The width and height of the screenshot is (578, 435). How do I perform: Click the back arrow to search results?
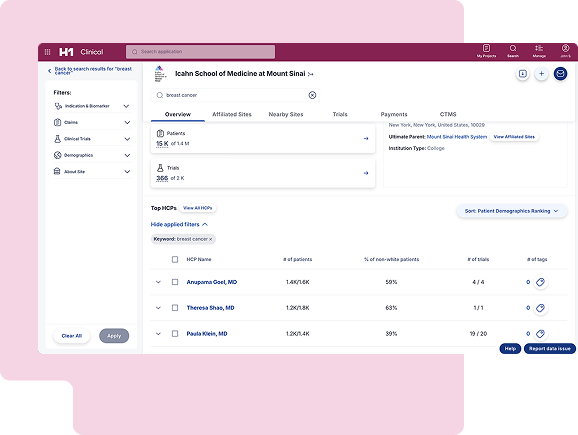click(50, 71)
